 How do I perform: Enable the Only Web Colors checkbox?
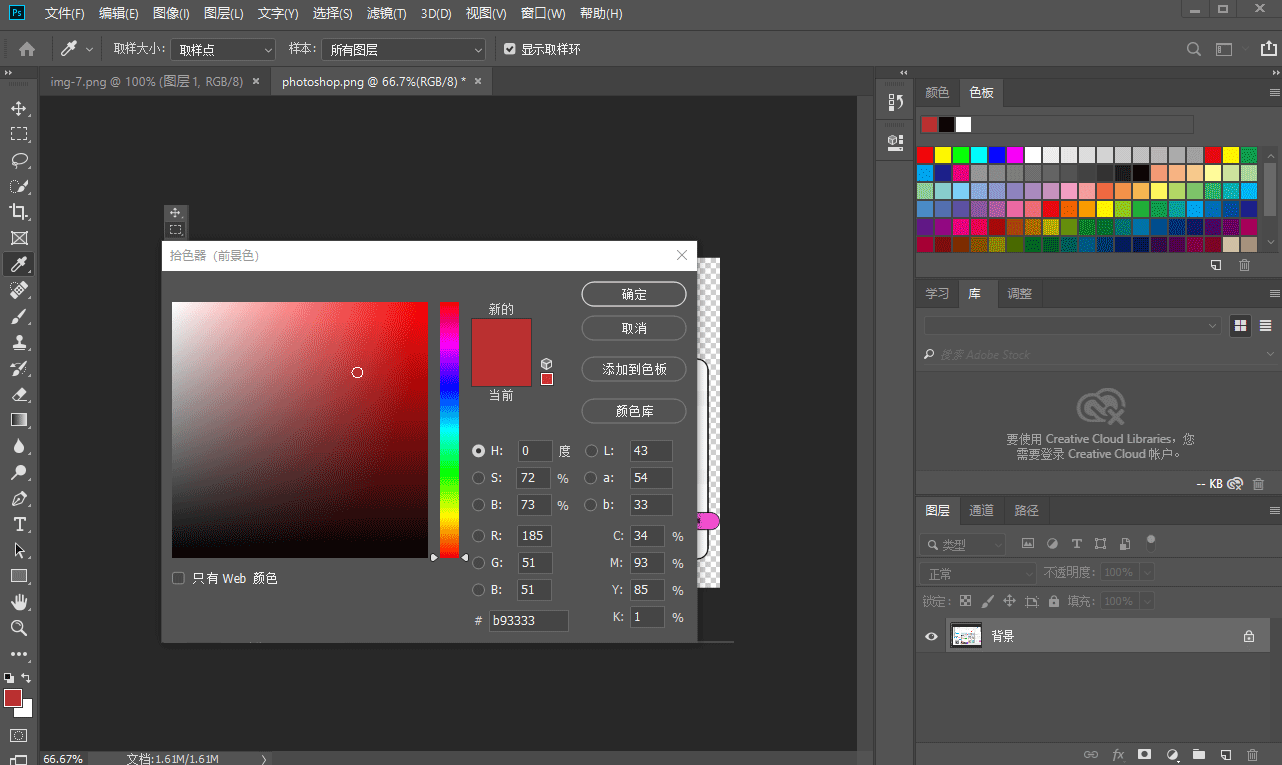[178, 578]
